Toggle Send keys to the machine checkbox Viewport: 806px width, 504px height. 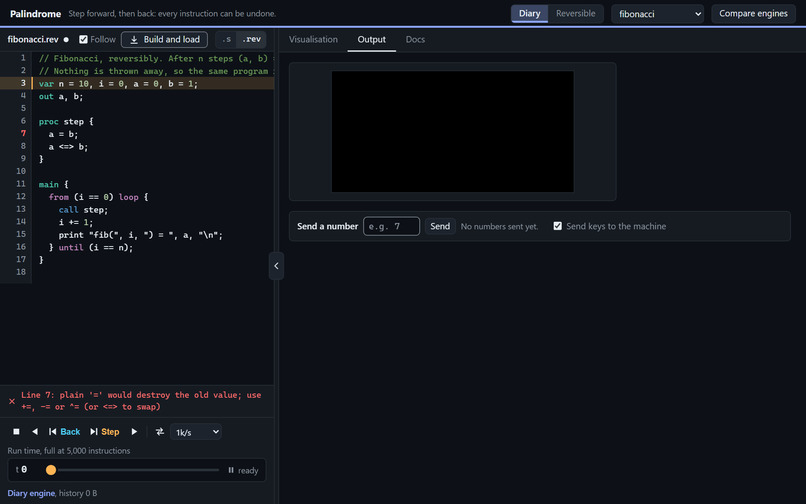pos(557,226)
